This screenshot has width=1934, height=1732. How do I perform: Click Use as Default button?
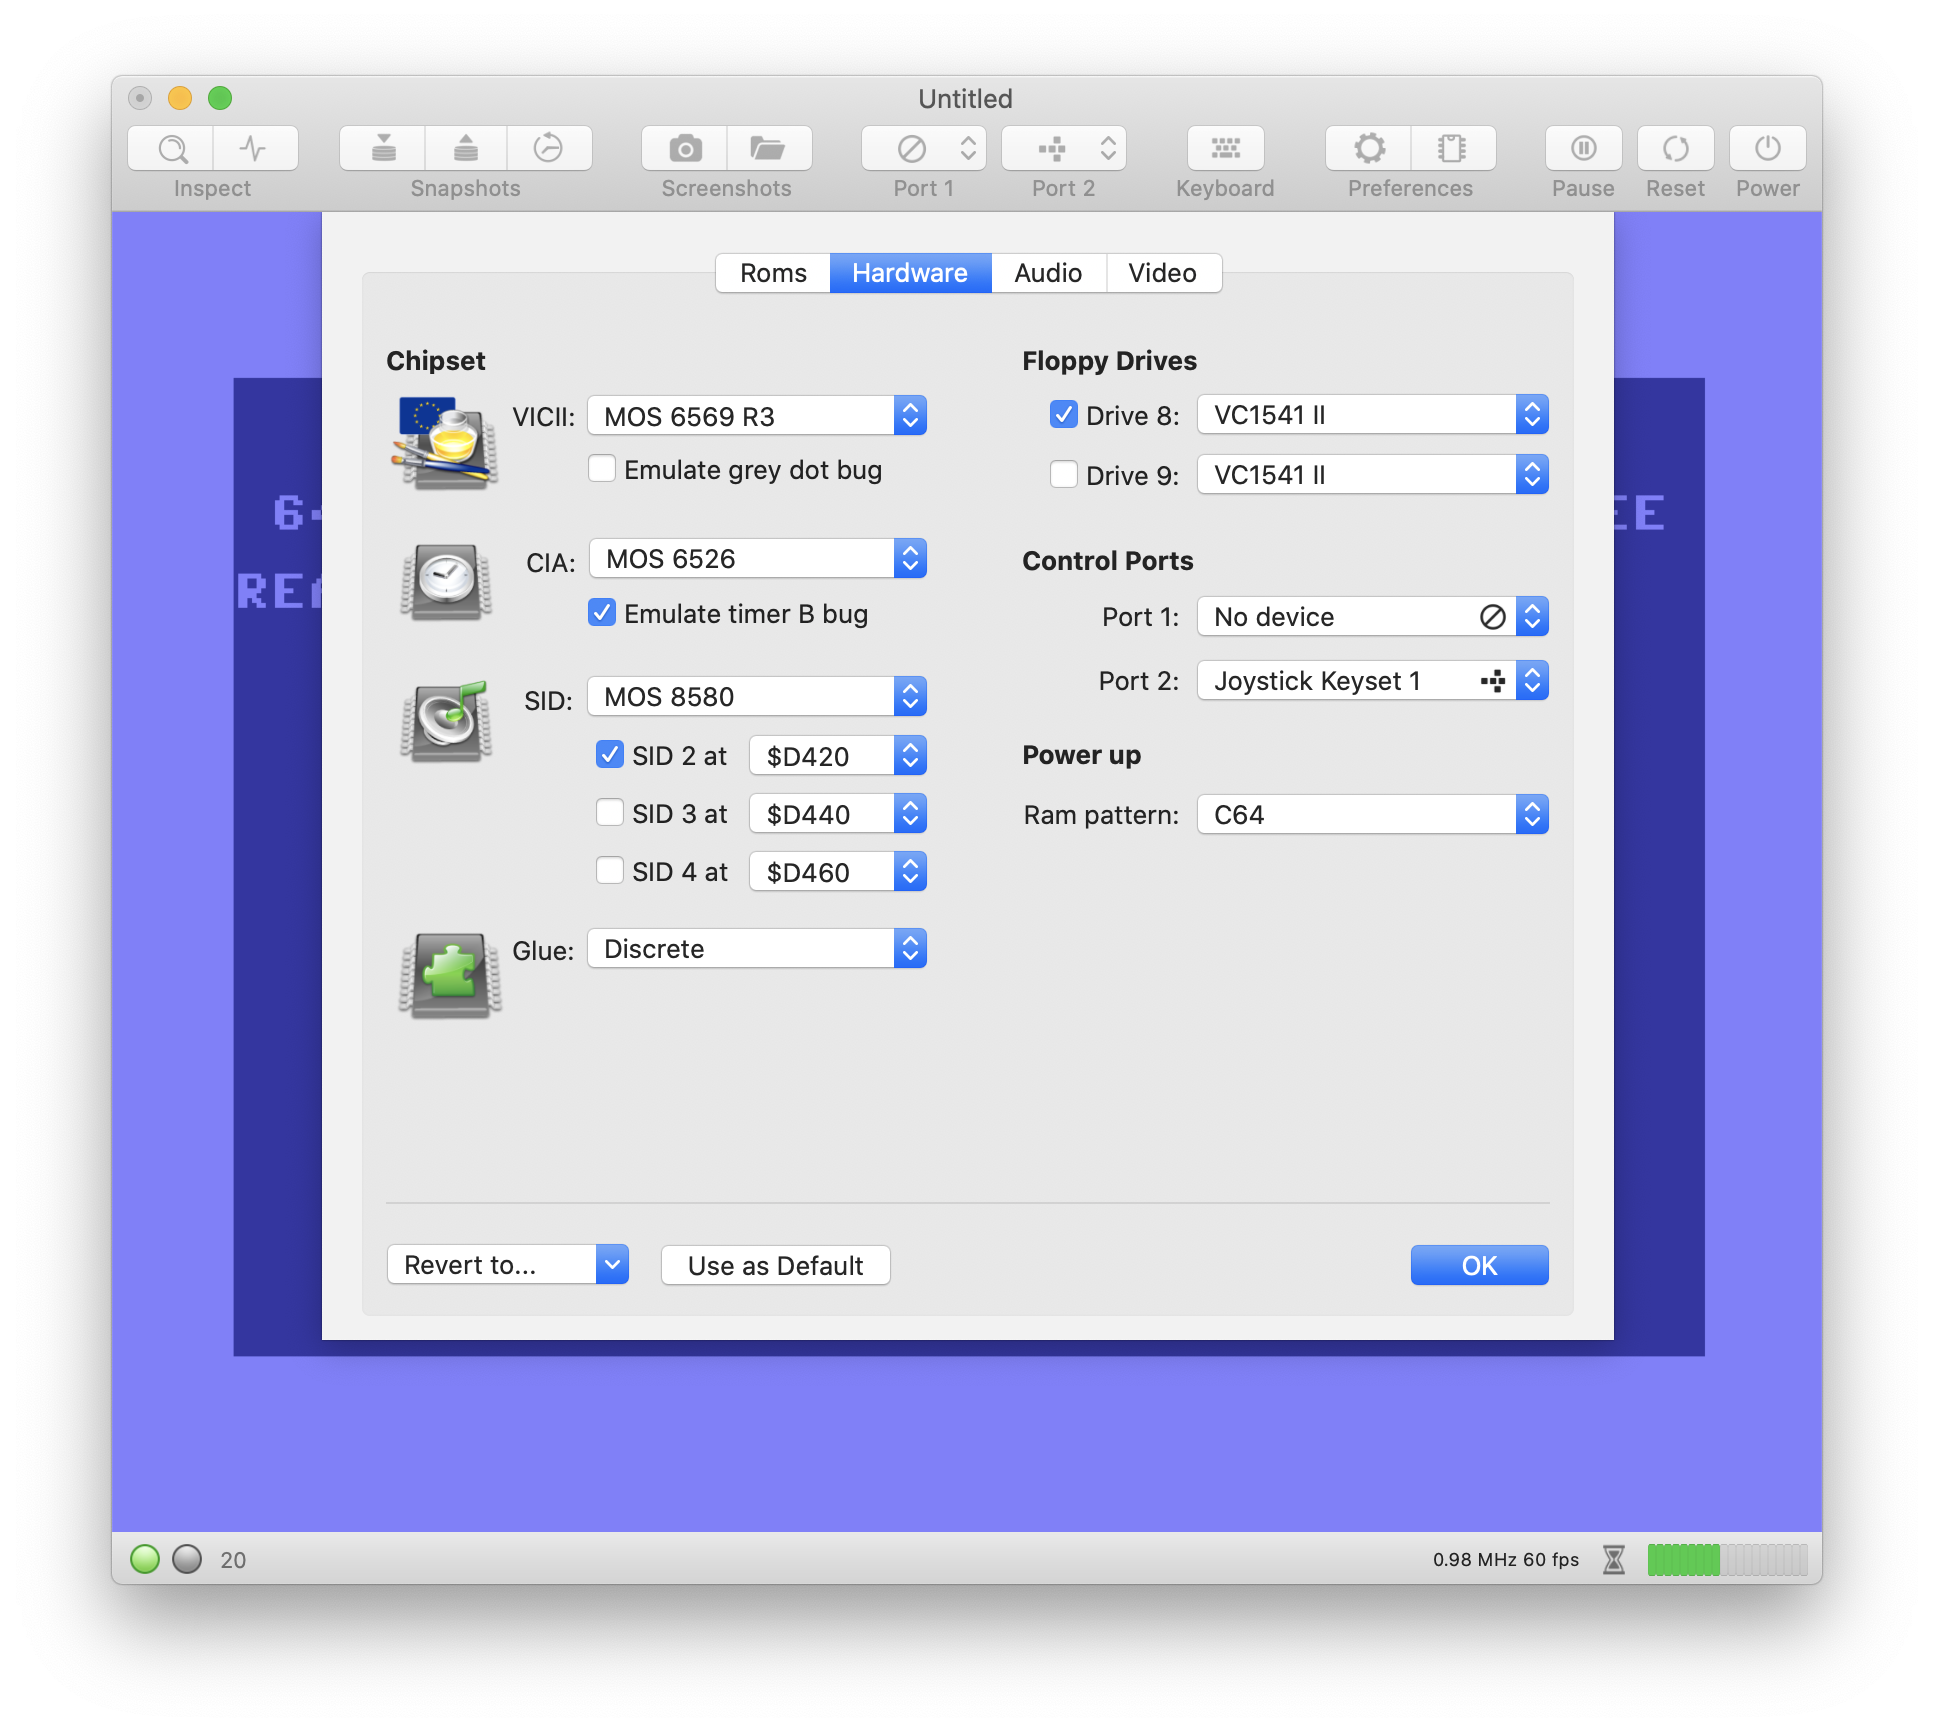coord(776,1265)
